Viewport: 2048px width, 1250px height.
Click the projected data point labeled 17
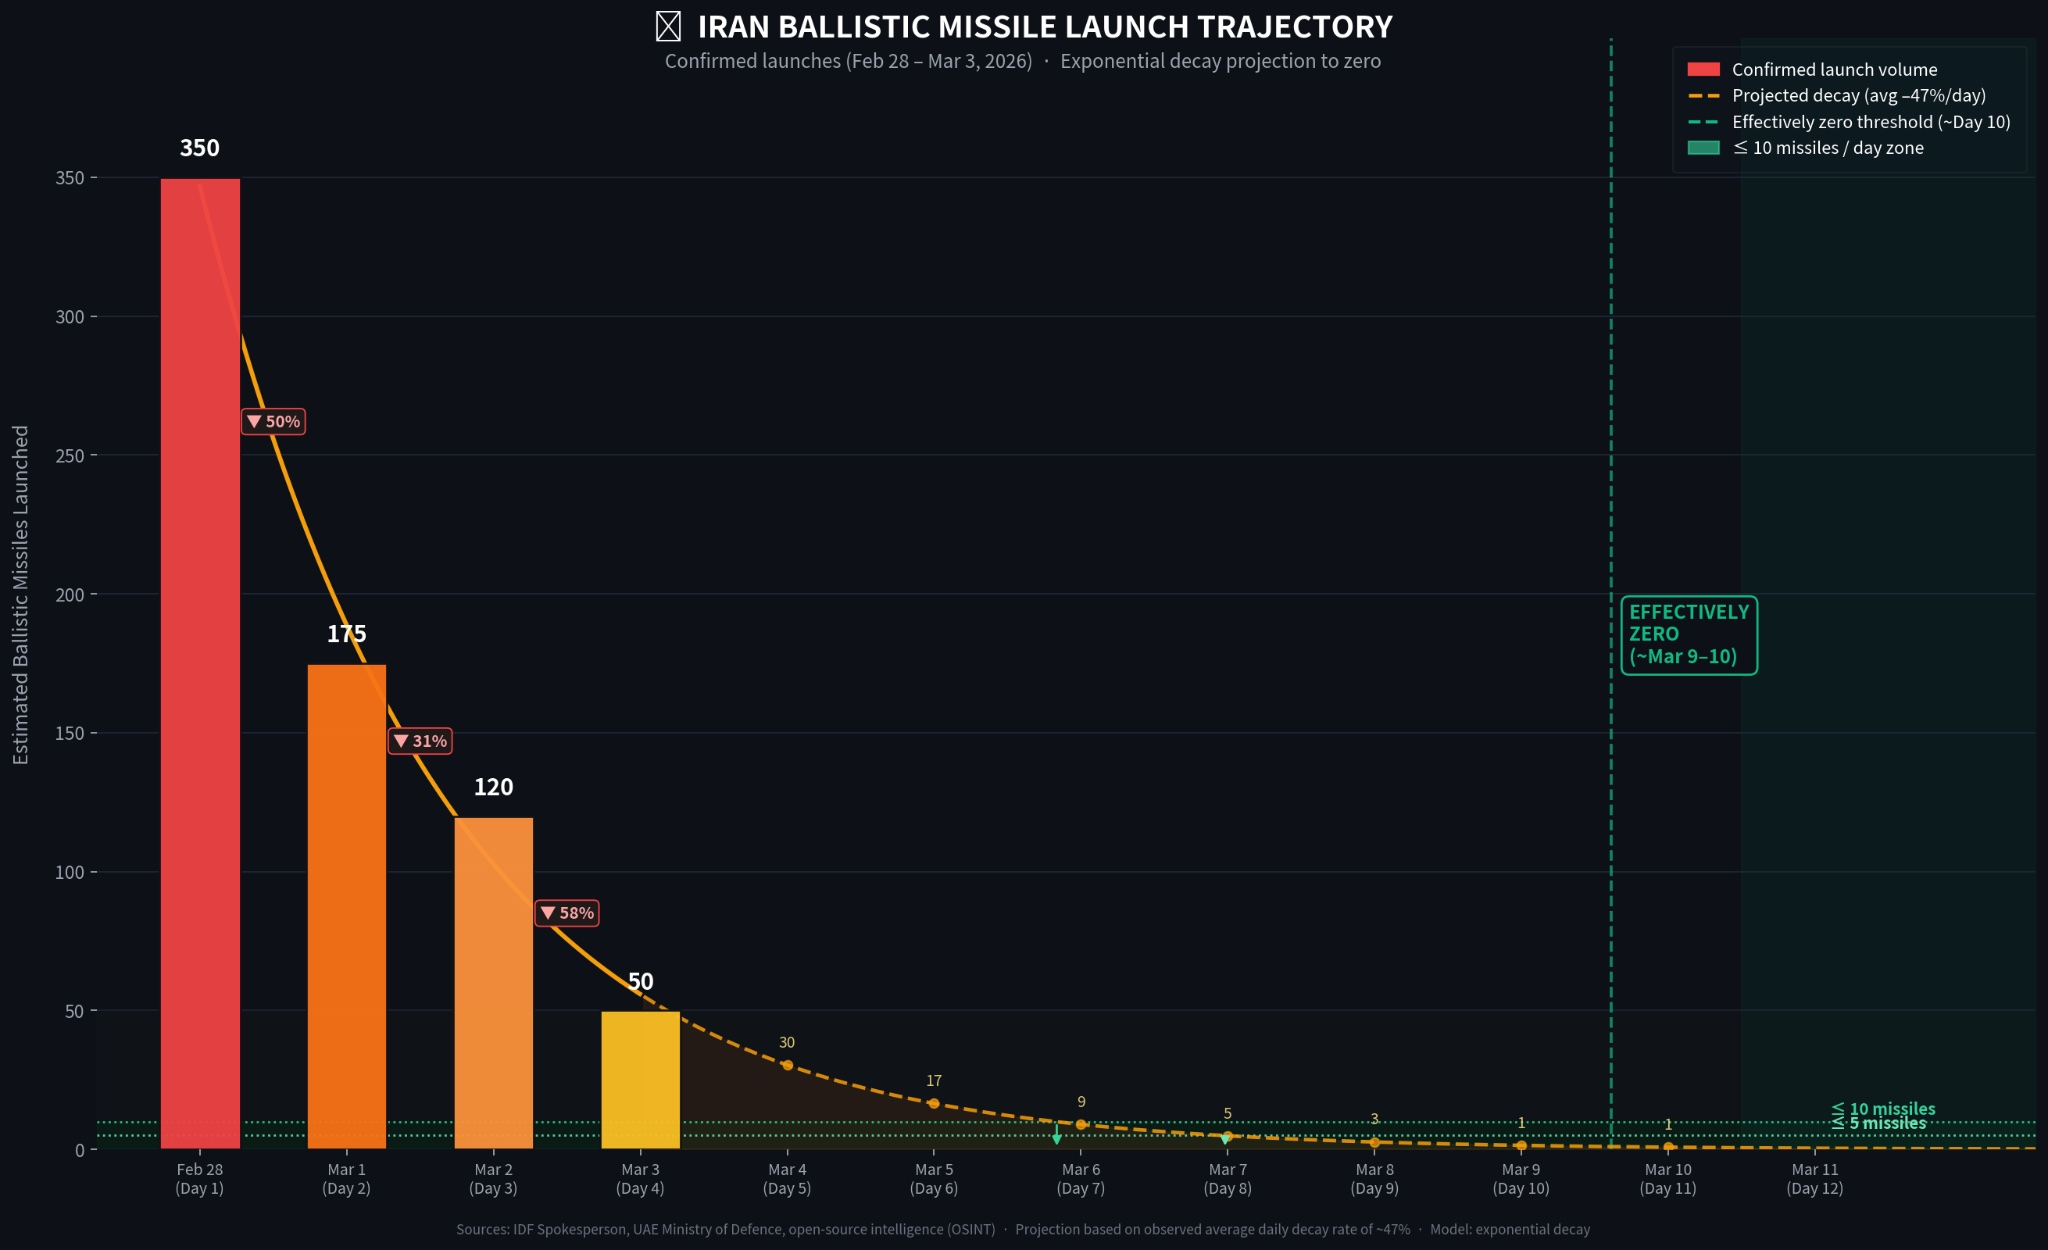tap(934, 1104)
